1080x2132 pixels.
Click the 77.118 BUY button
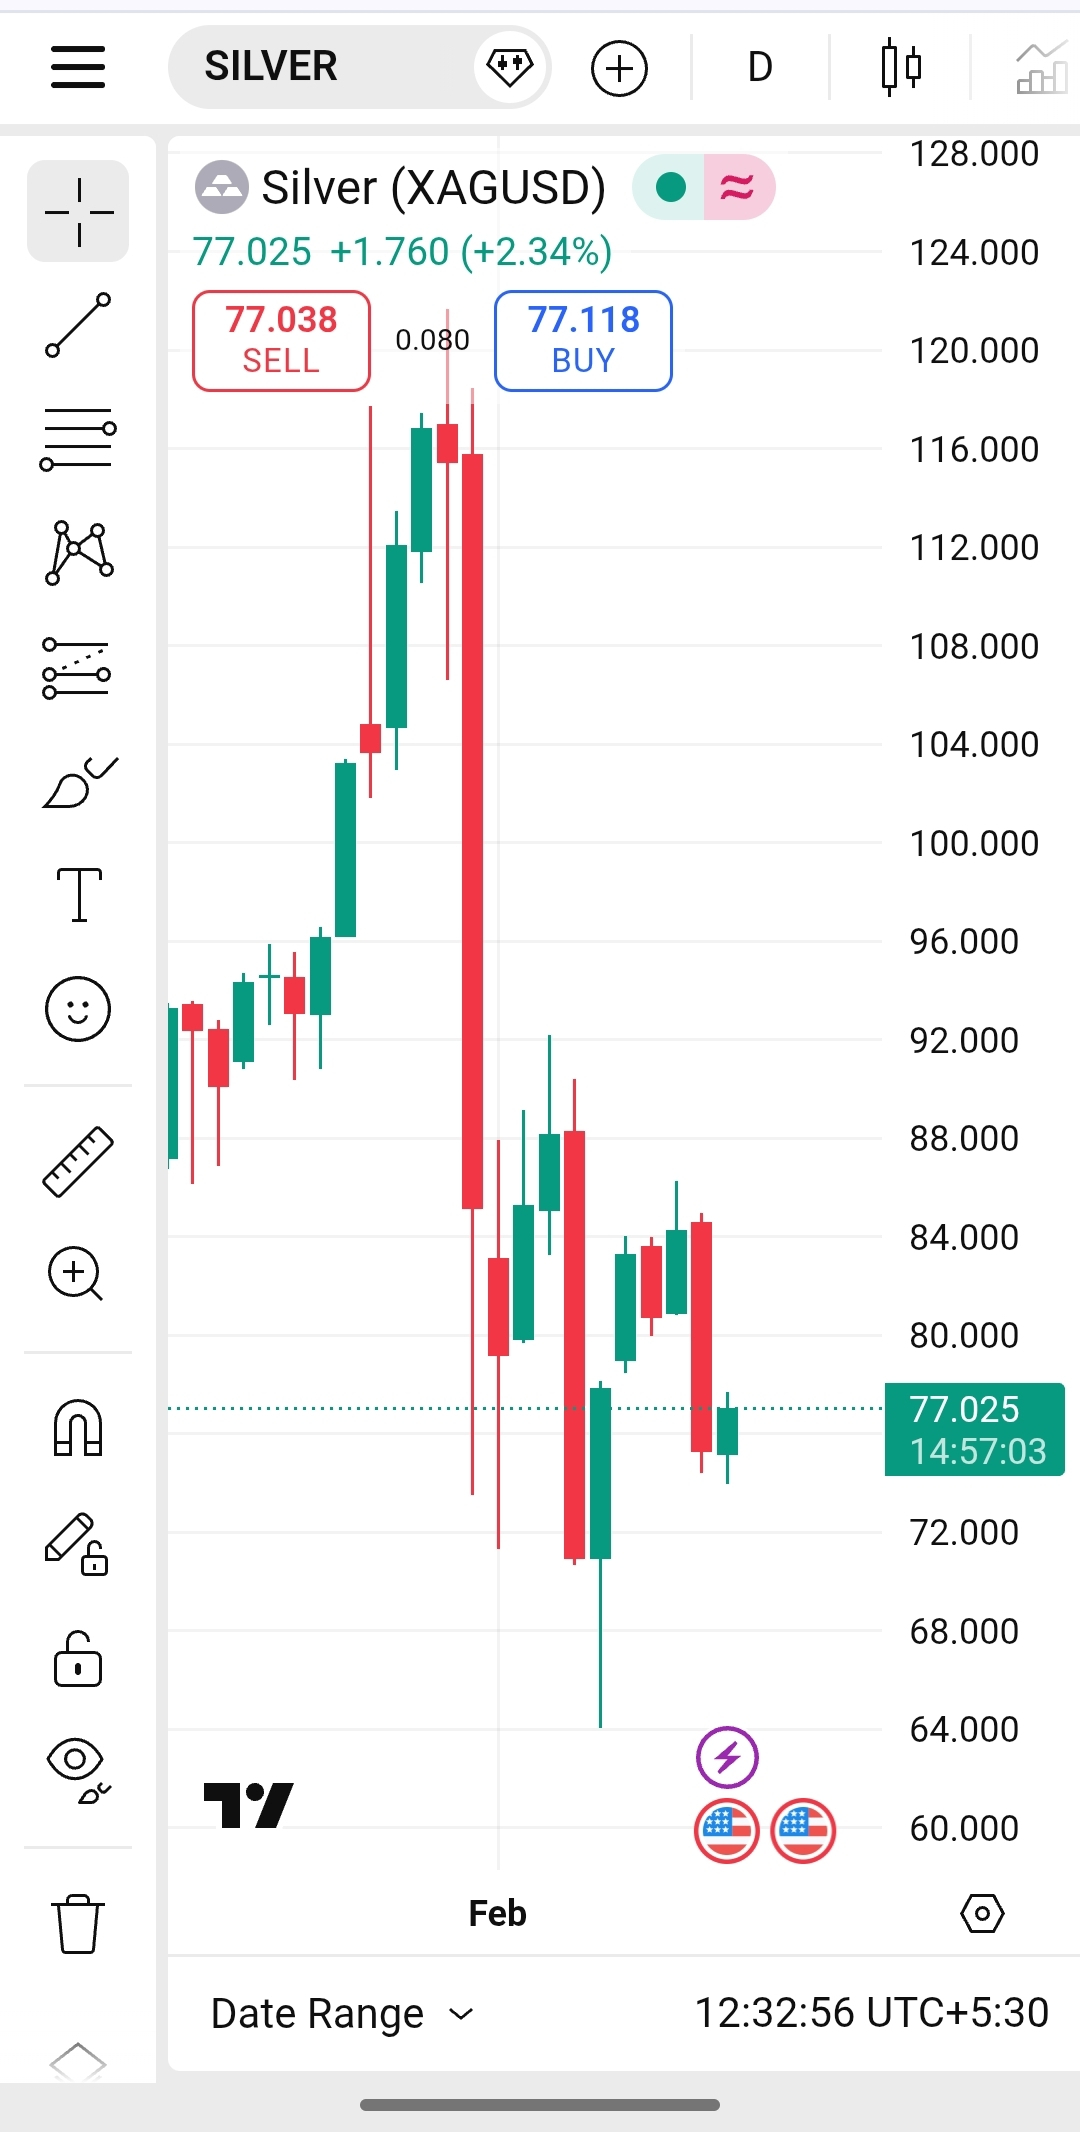(x=583, y=340)
